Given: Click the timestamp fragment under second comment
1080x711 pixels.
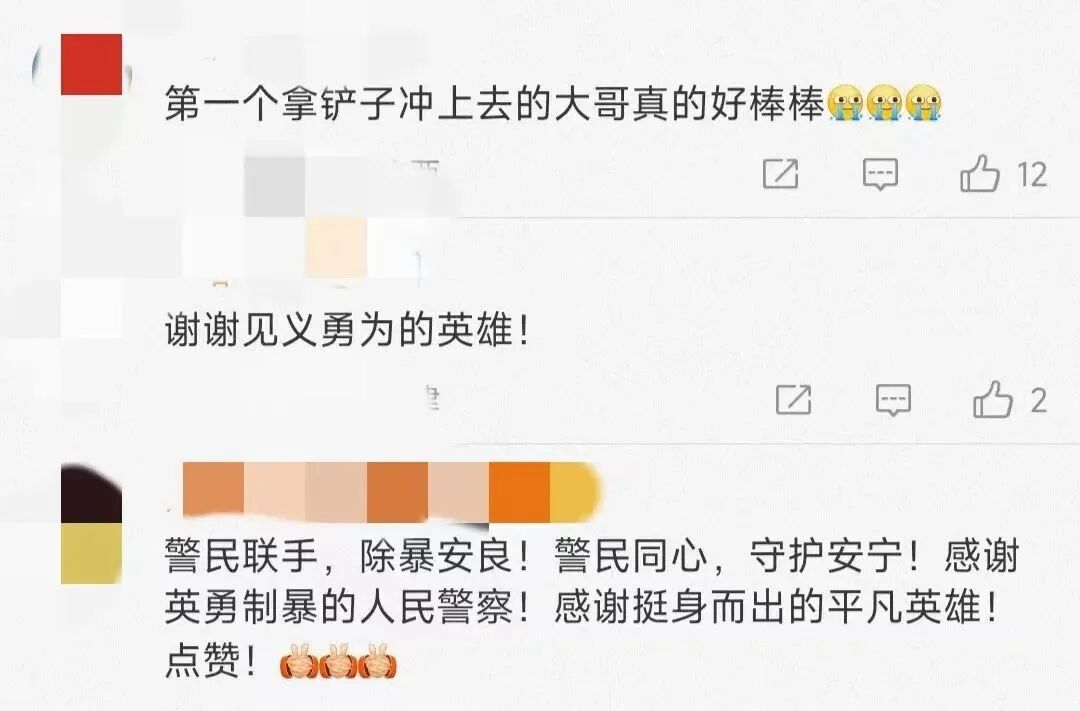Looking at the screenshot, I should click(432, 400).
